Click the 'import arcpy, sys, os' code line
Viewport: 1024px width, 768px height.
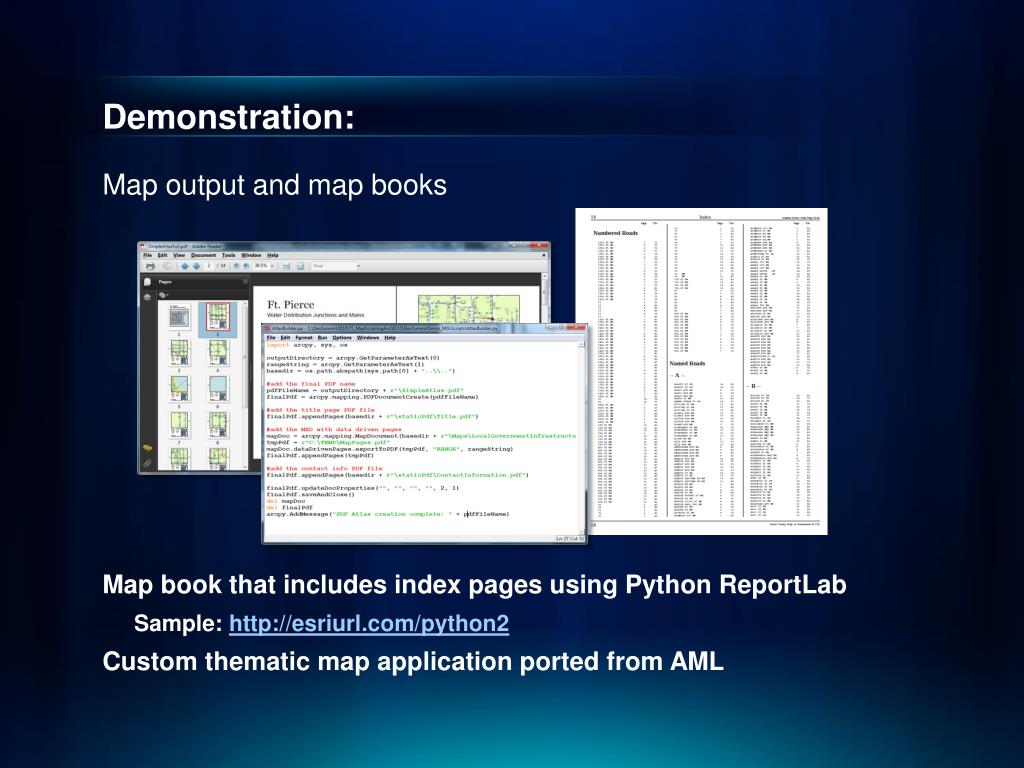click(306, 345)
